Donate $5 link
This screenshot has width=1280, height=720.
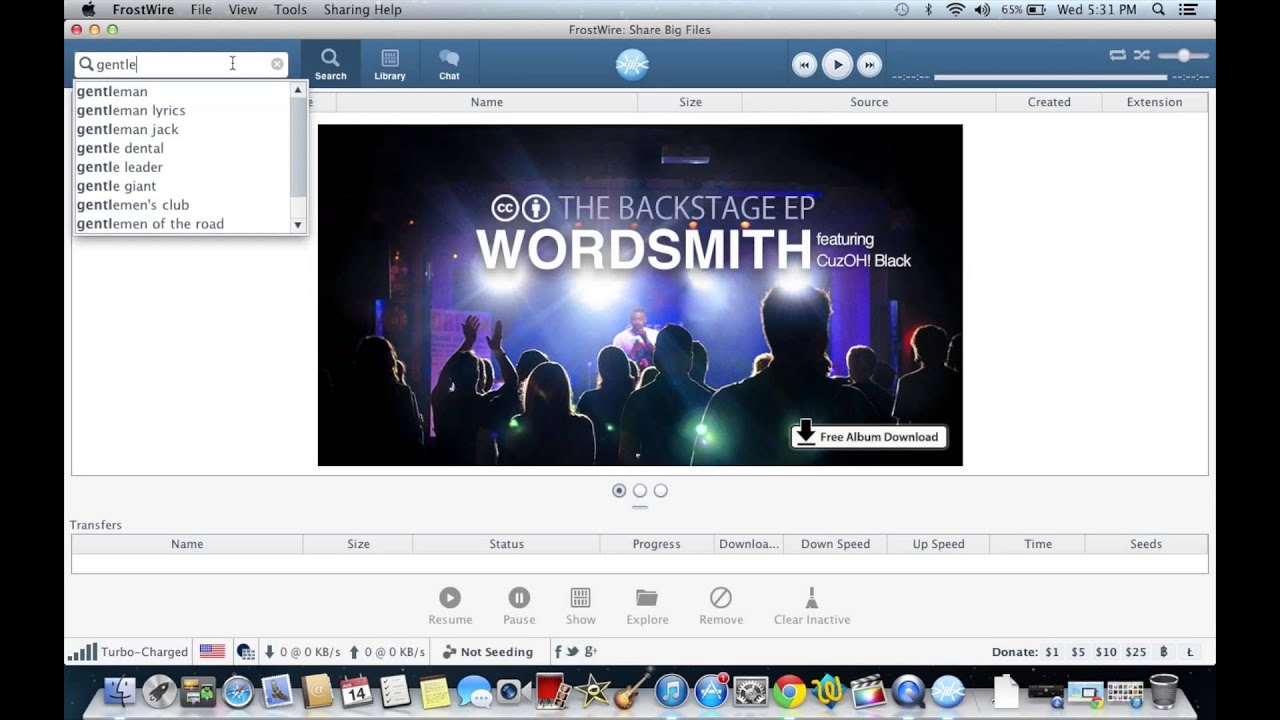click(x=1078, y=652)
